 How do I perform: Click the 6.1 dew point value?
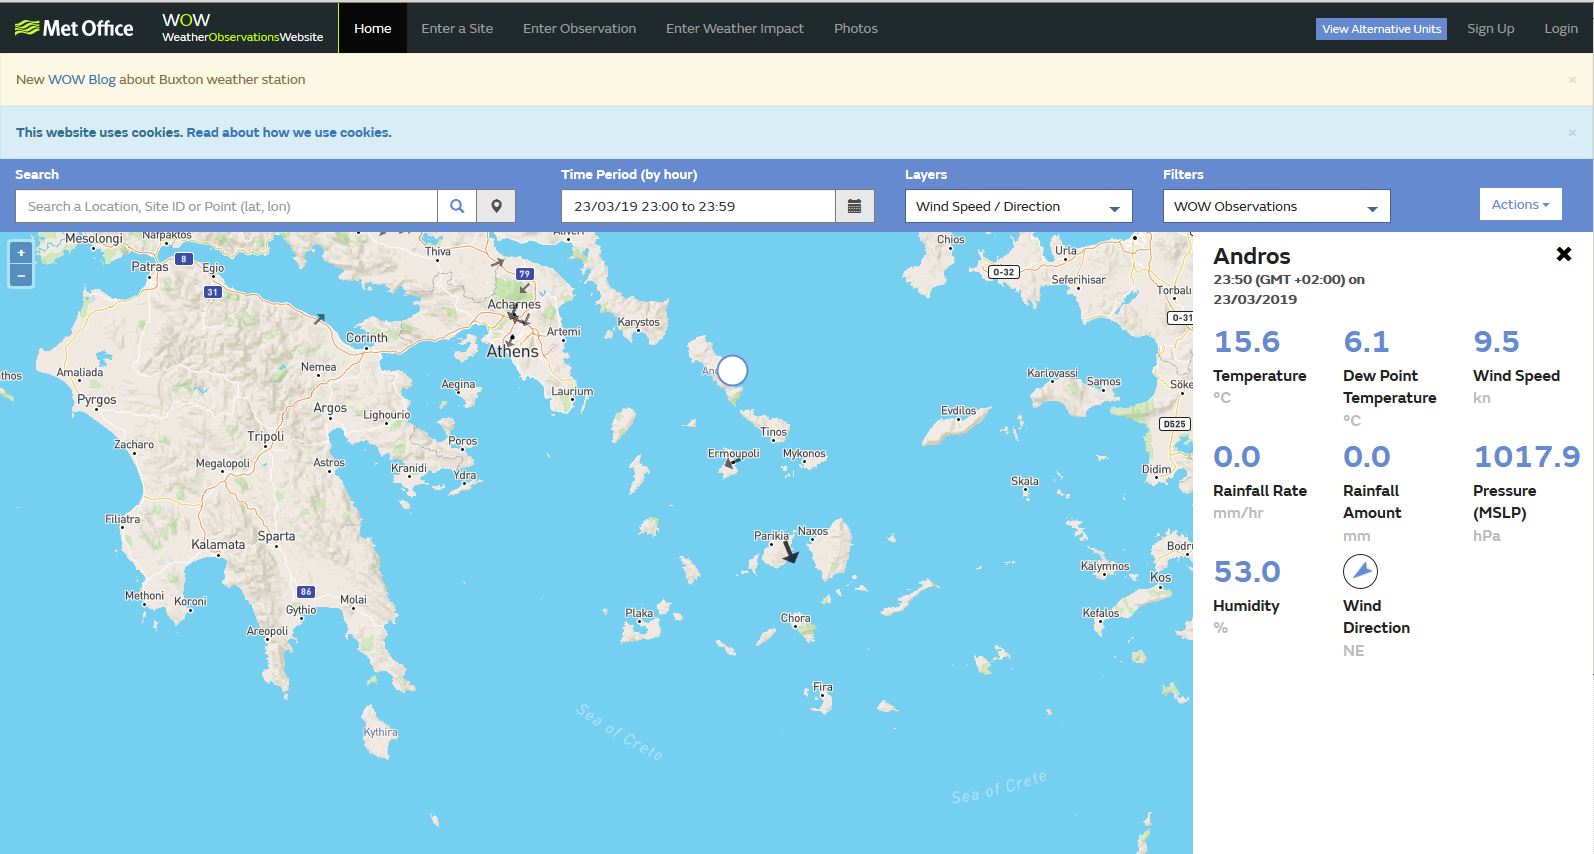click(x=1366, y=342)
